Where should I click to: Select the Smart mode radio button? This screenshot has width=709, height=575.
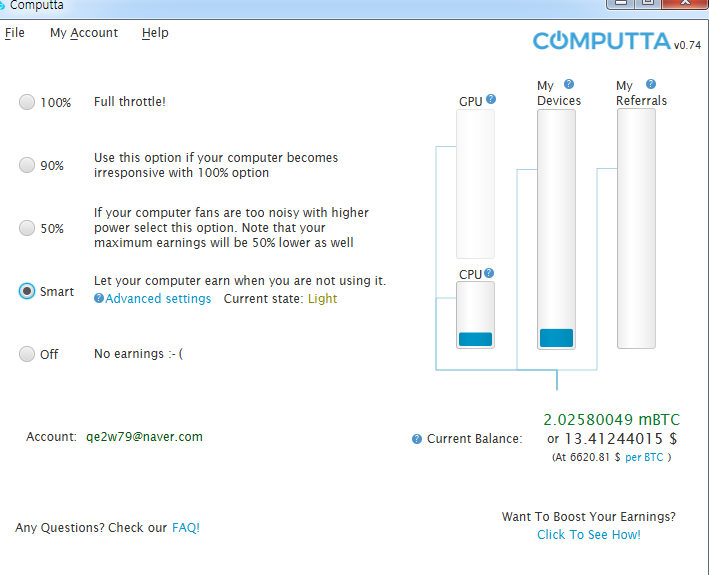(x=27, y=291)
